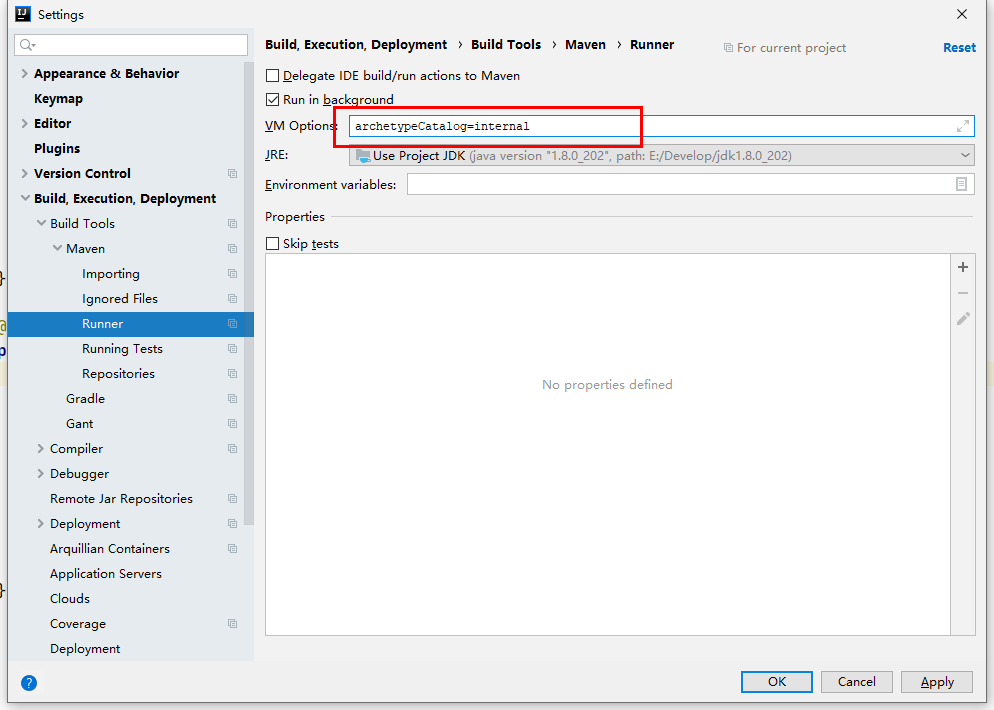Click project-level icon beside Repositories
This screenshot has height=710, width=994.
click(233, 374)
